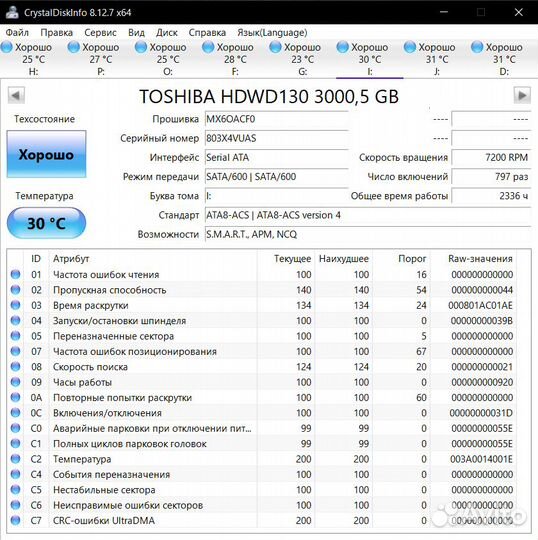Open the Диск menu
The width and height of the screenshot is (538, 540).
(x=167, y=33)
